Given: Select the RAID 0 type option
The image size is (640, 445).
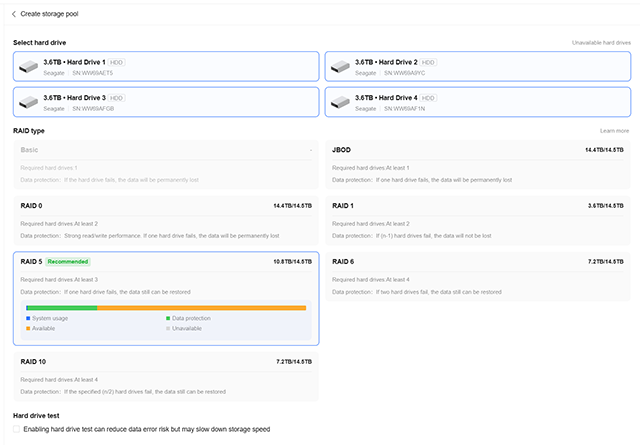Looking at the screenshot, I should (x=165, y=219).
